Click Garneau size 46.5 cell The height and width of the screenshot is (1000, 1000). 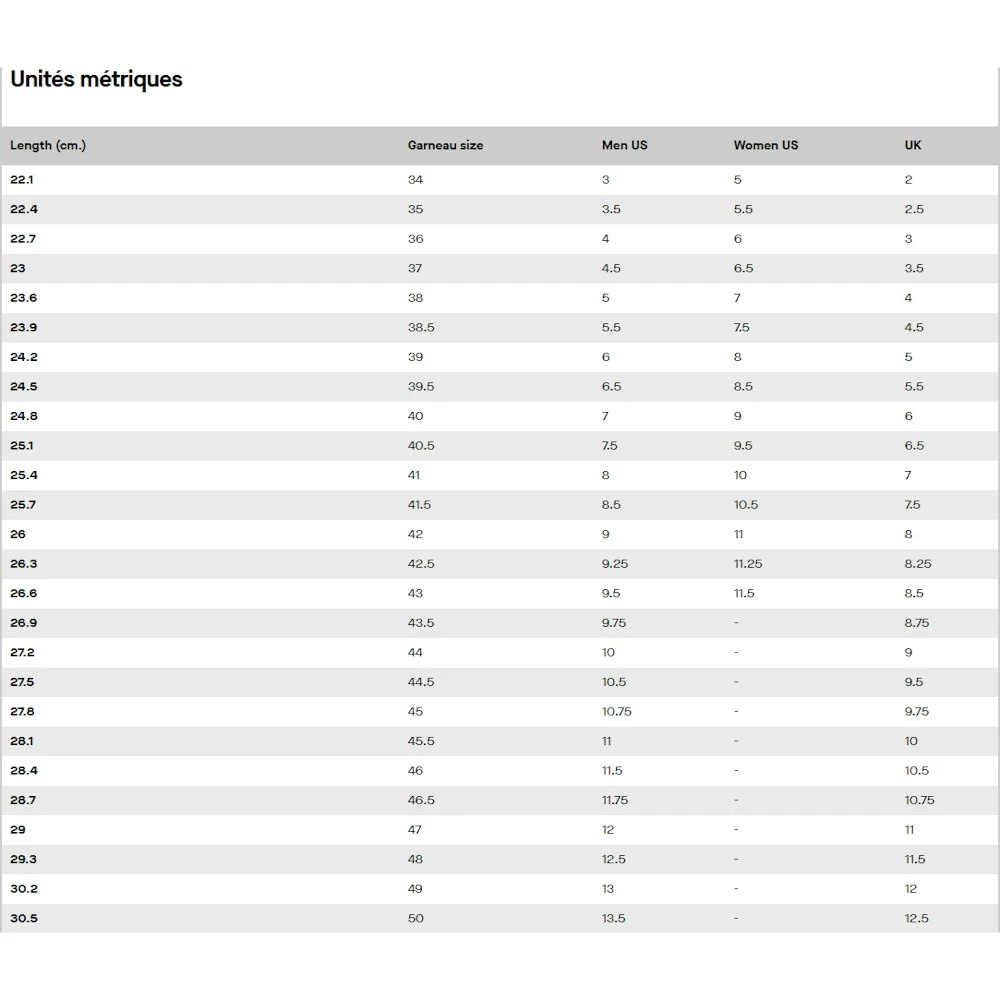(x=421, y=801)
